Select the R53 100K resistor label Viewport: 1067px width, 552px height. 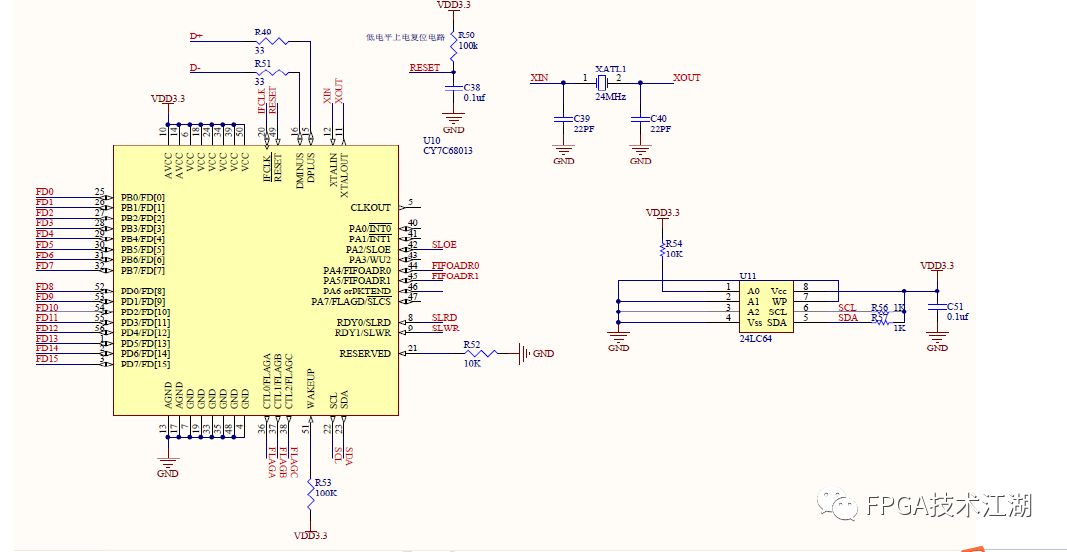(x=325, y=481)
